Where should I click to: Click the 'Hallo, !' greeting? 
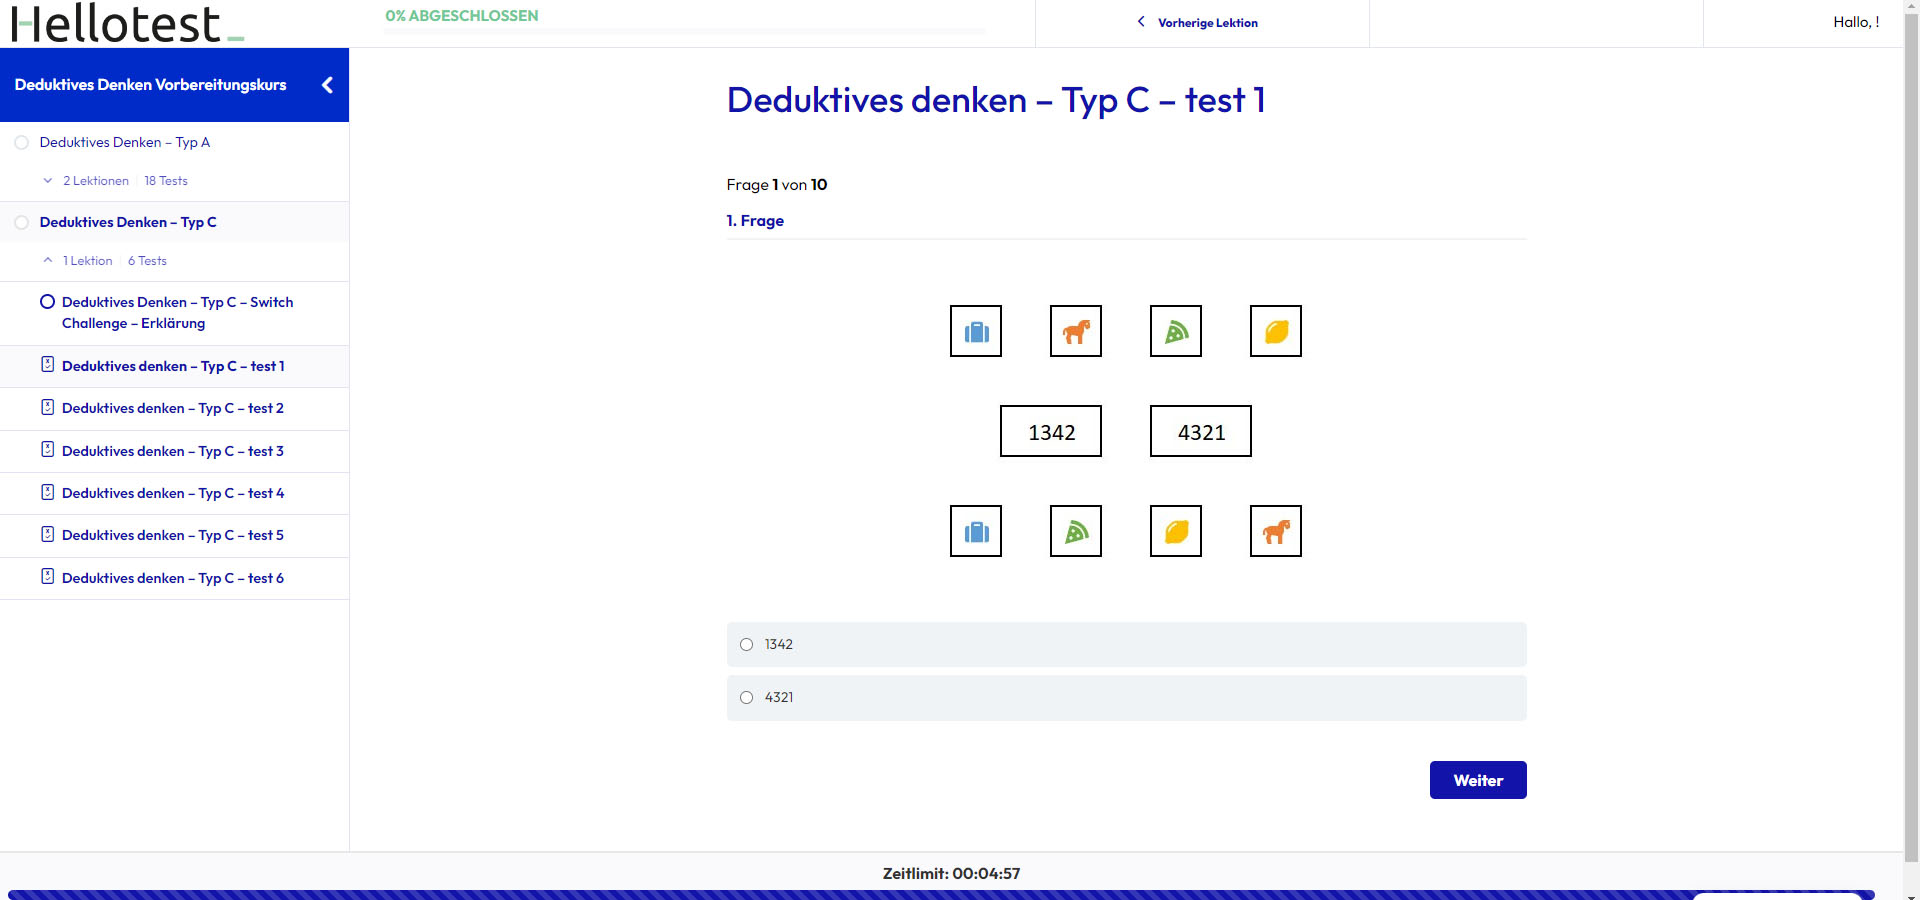(1856, 22)
